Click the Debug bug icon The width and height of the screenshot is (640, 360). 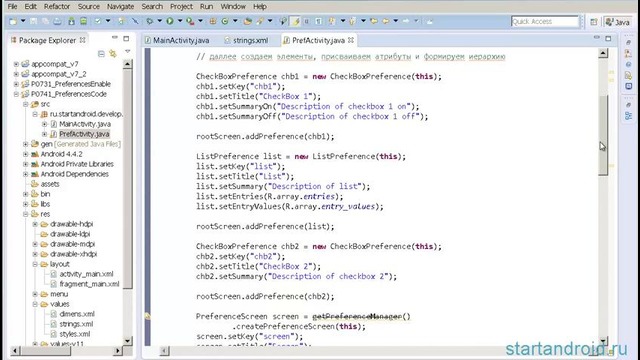point(149,21)
